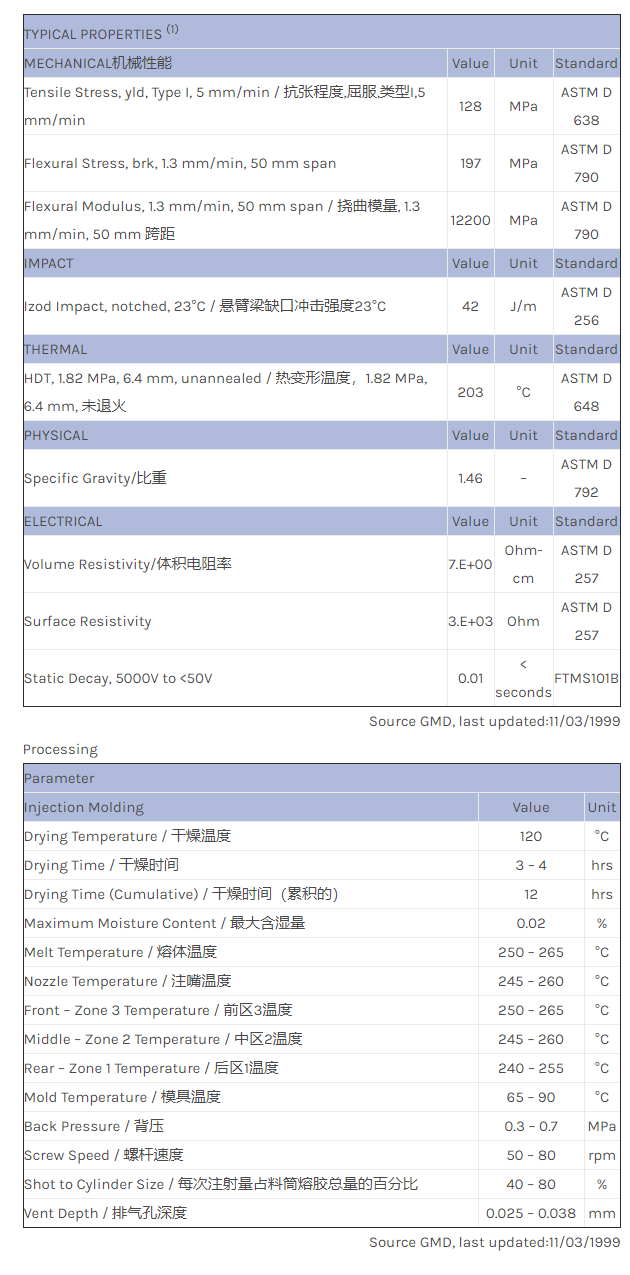Click the Processing section heading
This screenshot has width=630, height=1275.
coord(61,749)
